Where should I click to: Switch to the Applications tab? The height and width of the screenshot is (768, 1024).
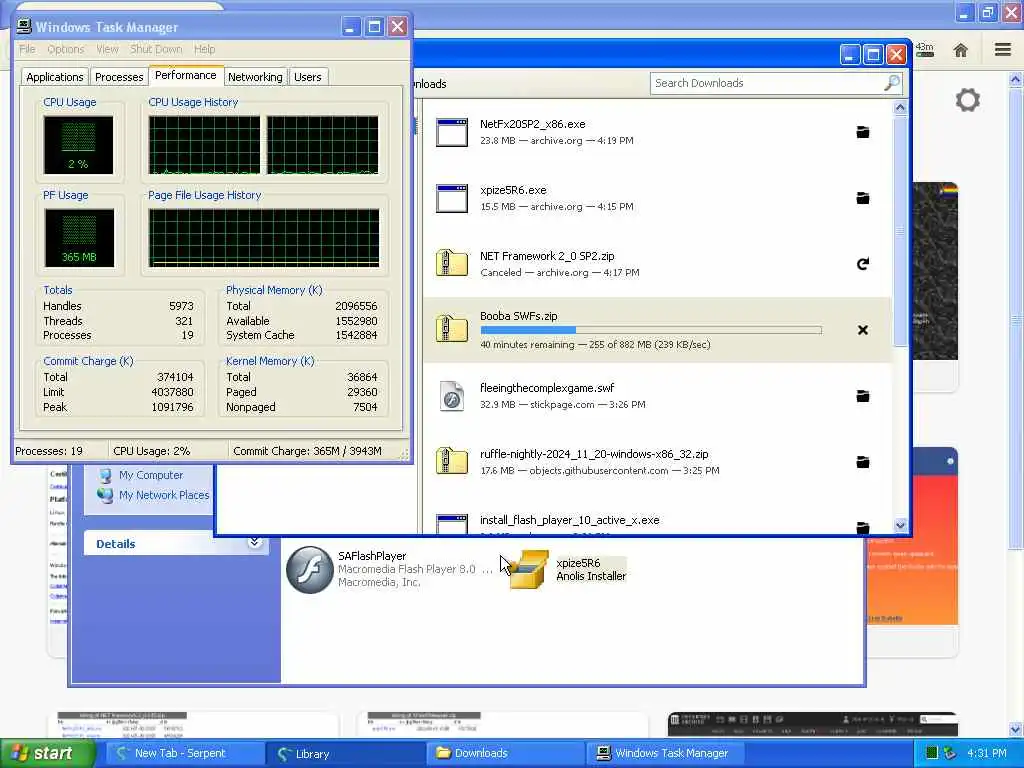[x=55, y=77]
